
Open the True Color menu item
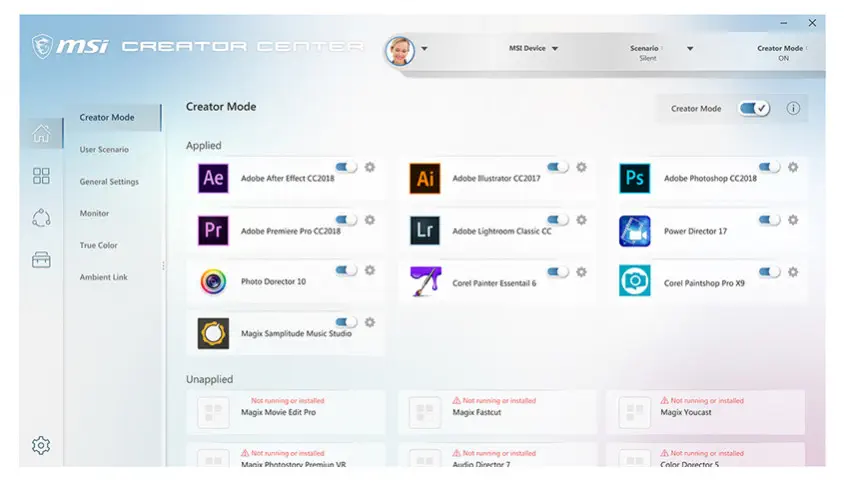pyautogui.click(x=99, y=246)
